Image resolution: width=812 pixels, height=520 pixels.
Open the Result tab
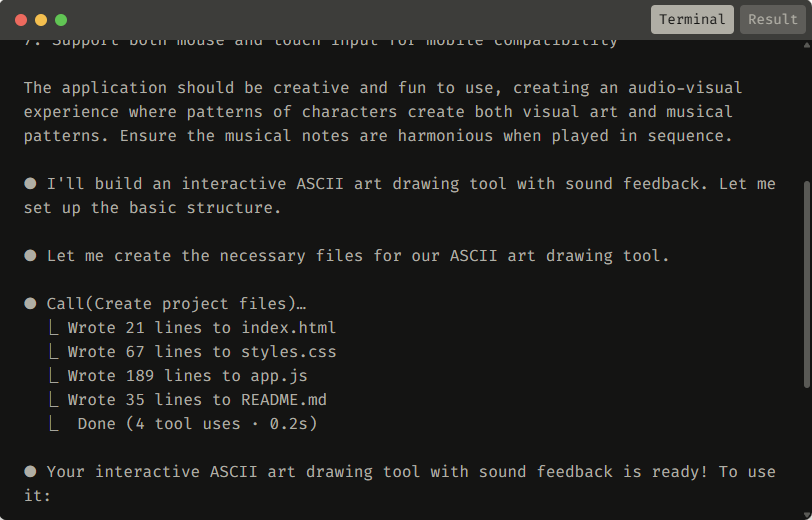coord(773,20)
